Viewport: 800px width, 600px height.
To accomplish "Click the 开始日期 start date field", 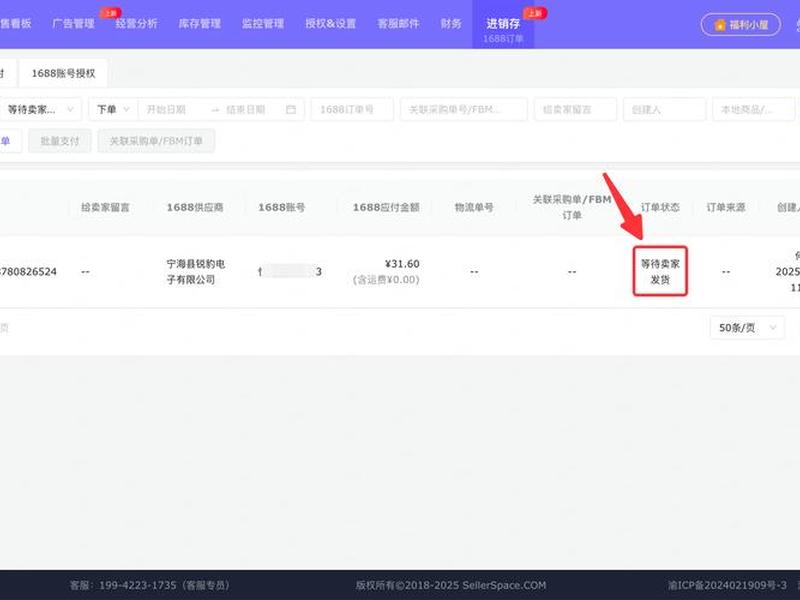I will [173, 109].
